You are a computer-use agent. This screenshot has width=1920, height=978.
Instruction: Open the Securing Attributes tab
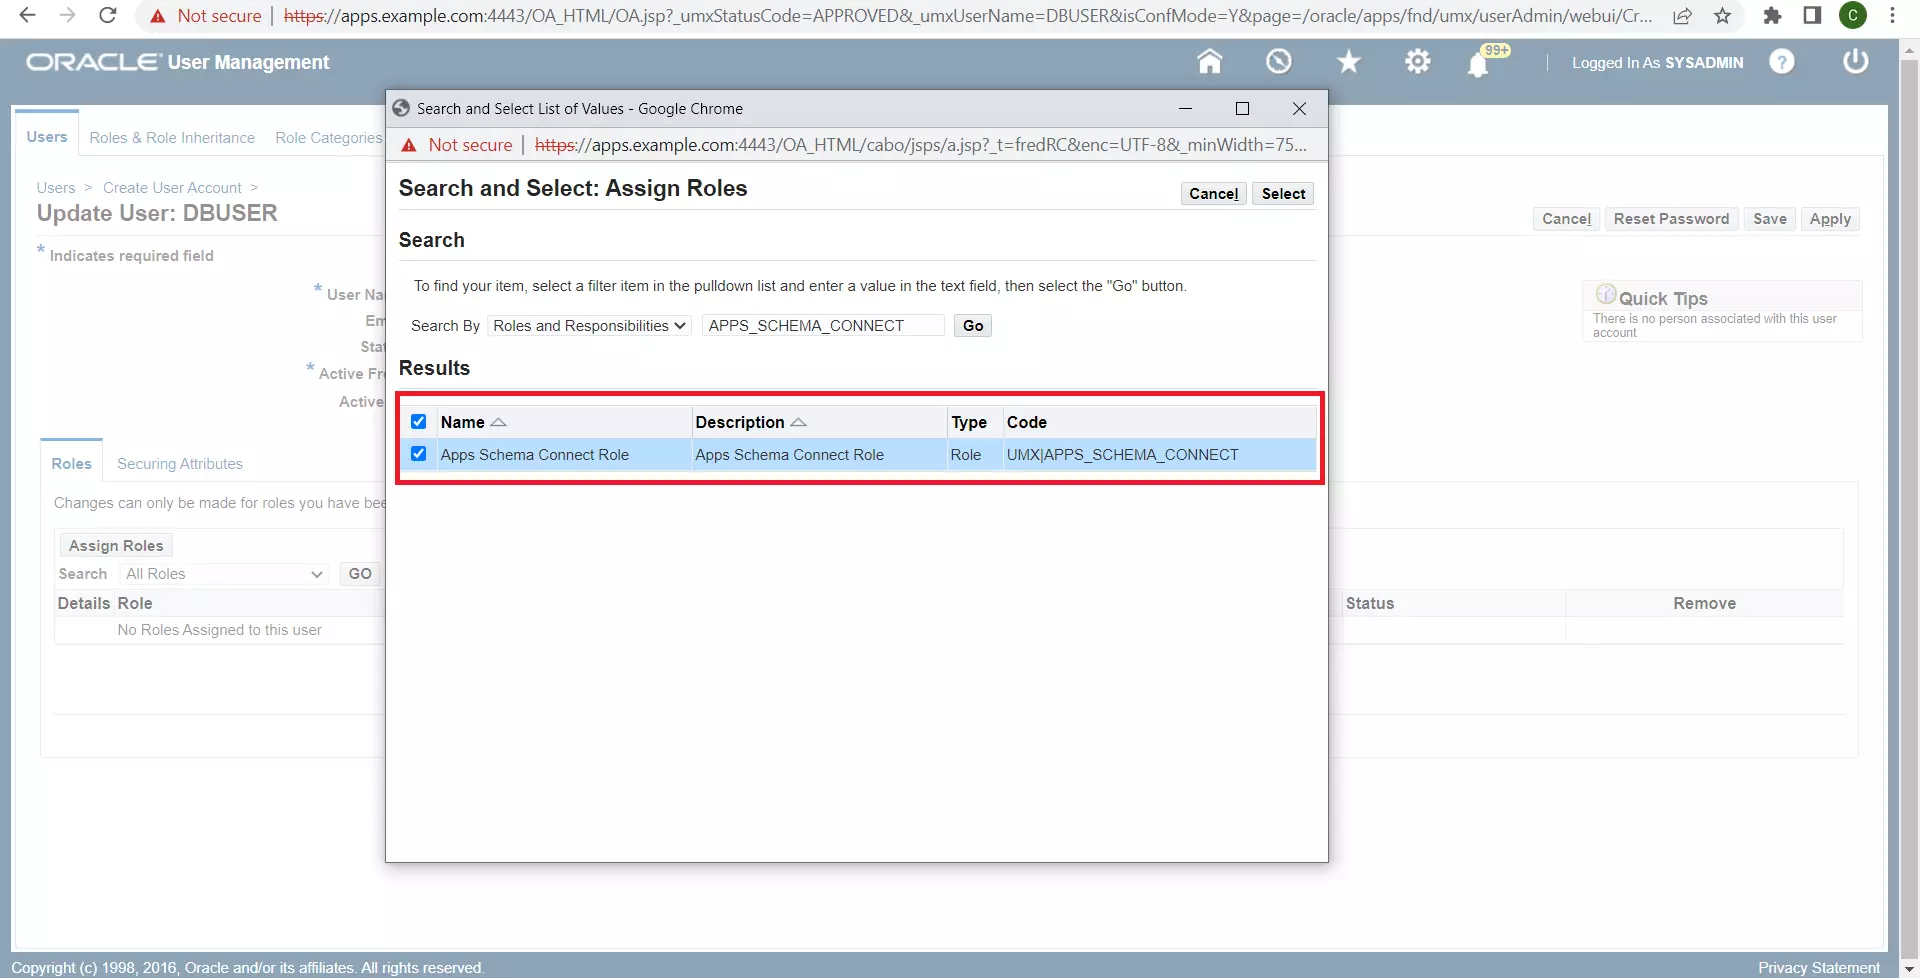click(179, 463)
